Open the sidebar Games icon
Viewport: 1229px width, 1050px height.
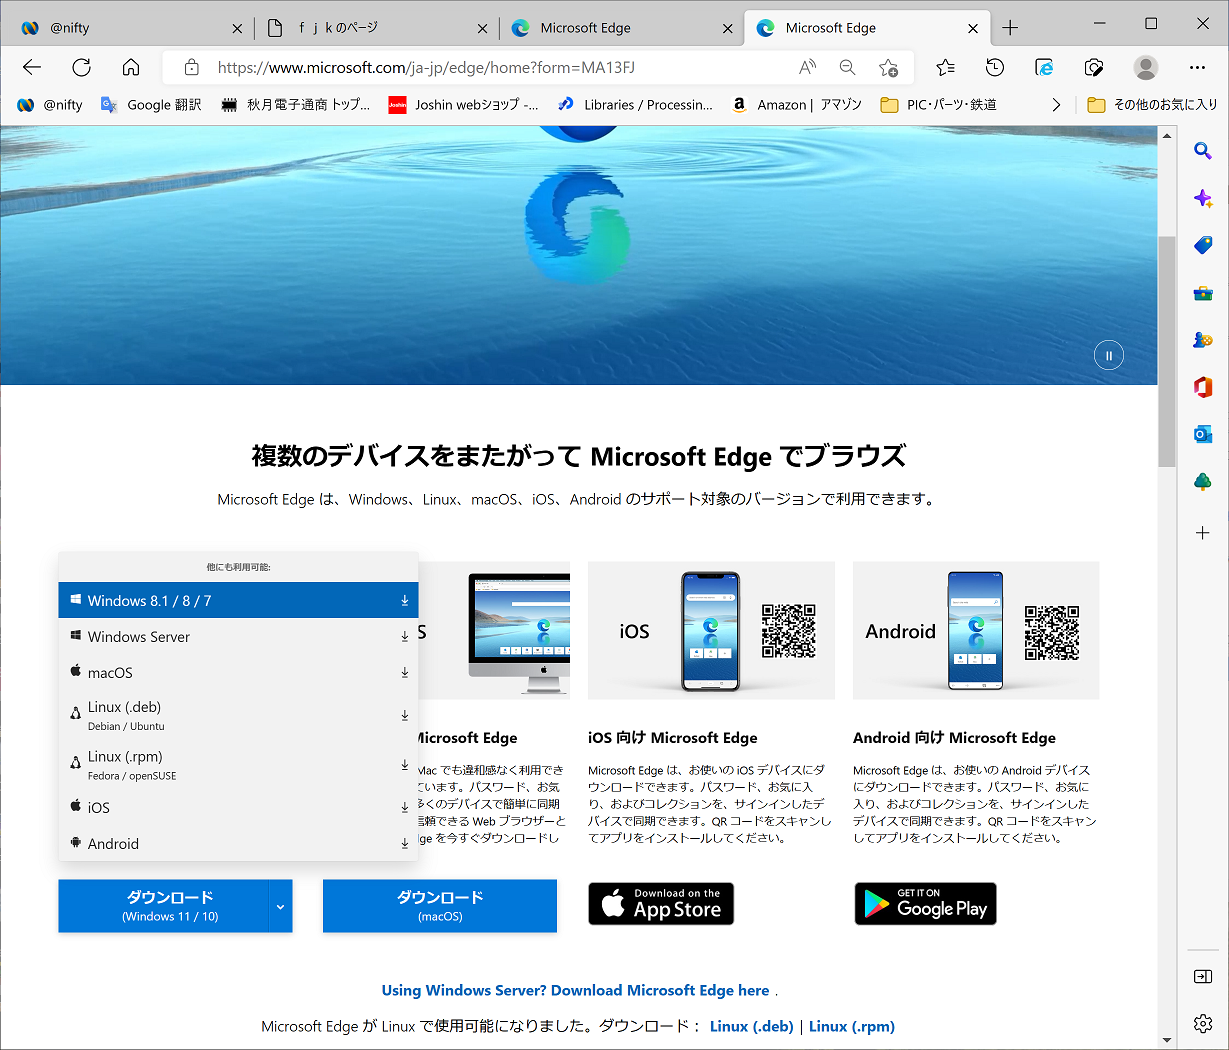[1203, 340]
